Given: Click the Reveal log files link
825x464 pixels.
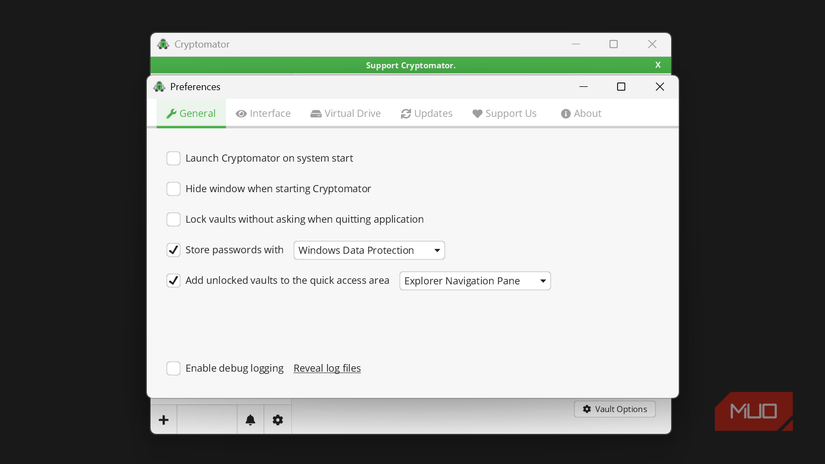Looking at the screenshot, I should [327, 368].
